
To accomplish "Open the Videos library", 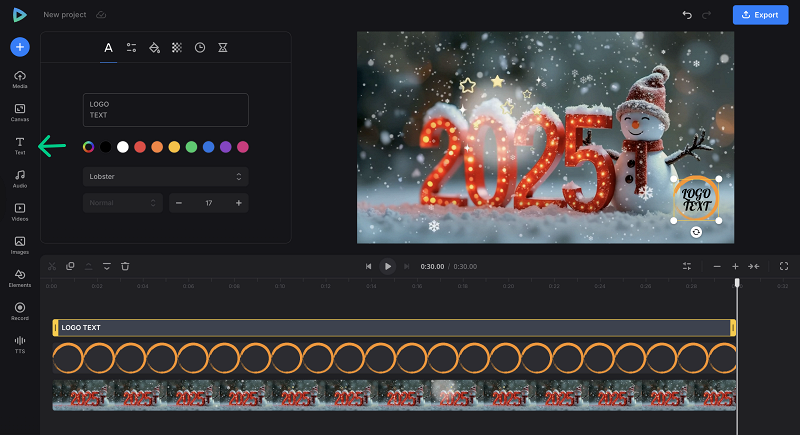I will (x=20, y=212).
